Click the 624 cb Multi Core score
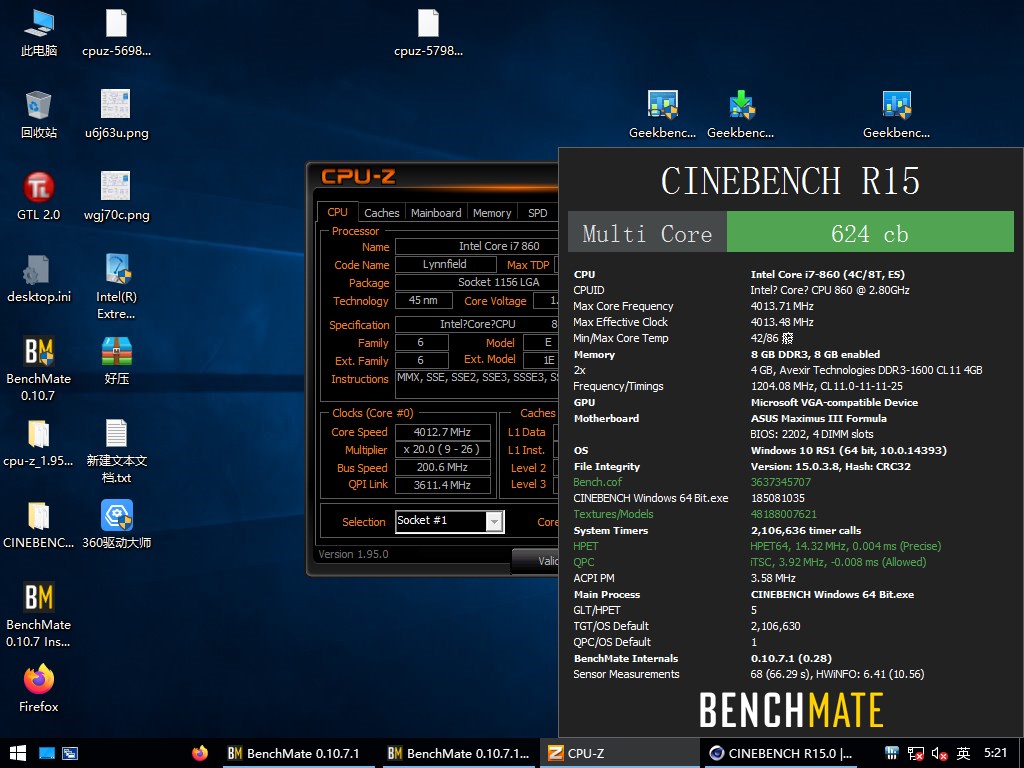Image resolution: width=1024 pixels, height=768 pixels. [870, 233]
